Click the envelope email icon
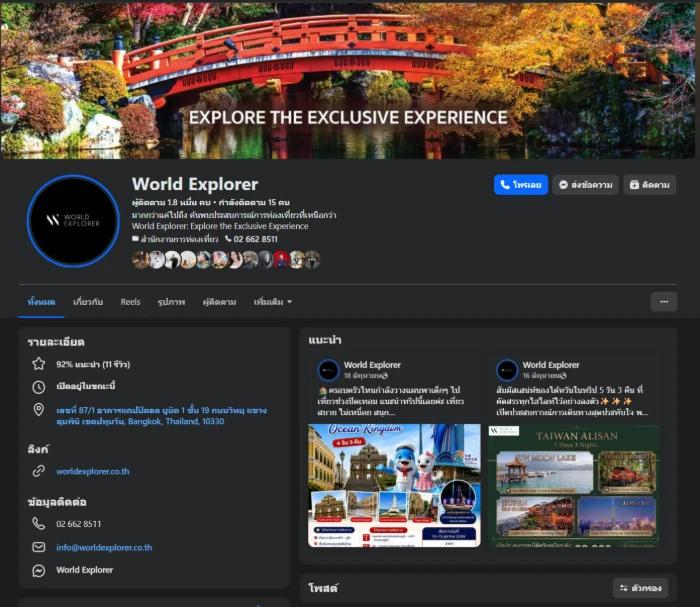The image size is (700, 607). [39, 547]
